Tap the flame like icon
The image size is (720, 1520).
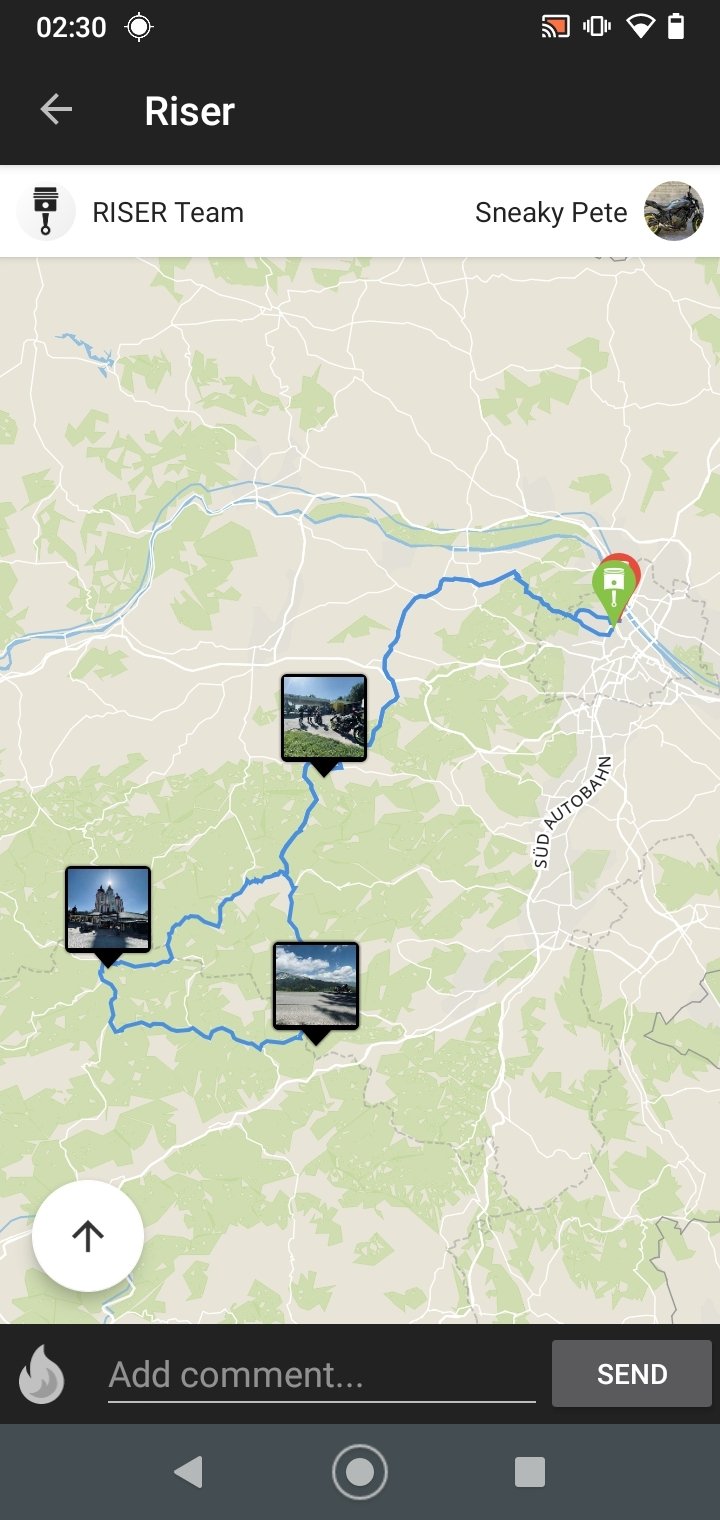[42, 1374]
